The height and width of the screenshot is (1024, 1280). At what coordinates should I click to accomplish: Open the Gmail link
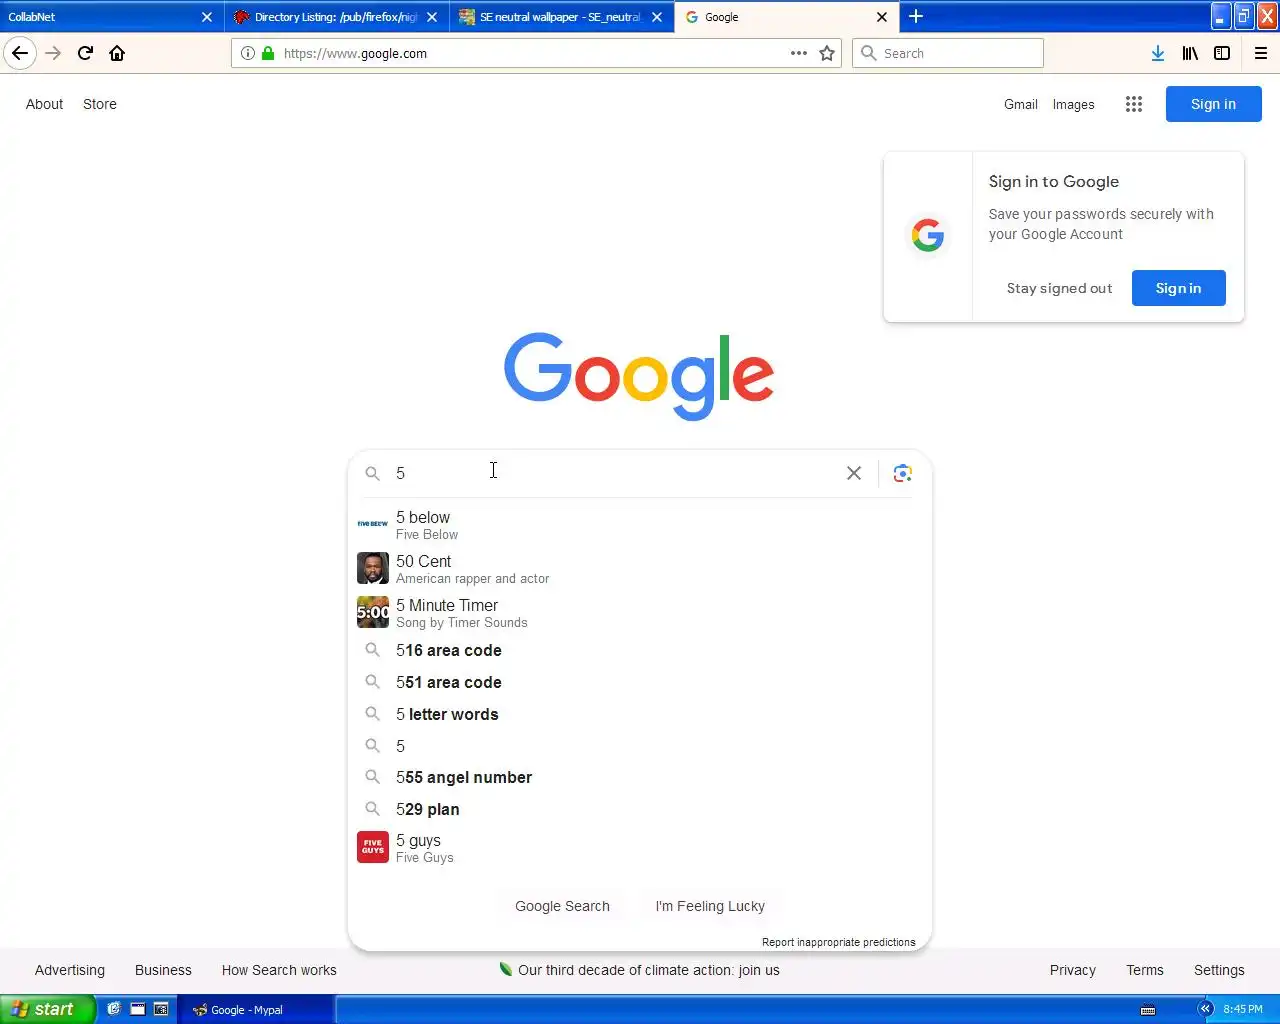point(1021,104)
